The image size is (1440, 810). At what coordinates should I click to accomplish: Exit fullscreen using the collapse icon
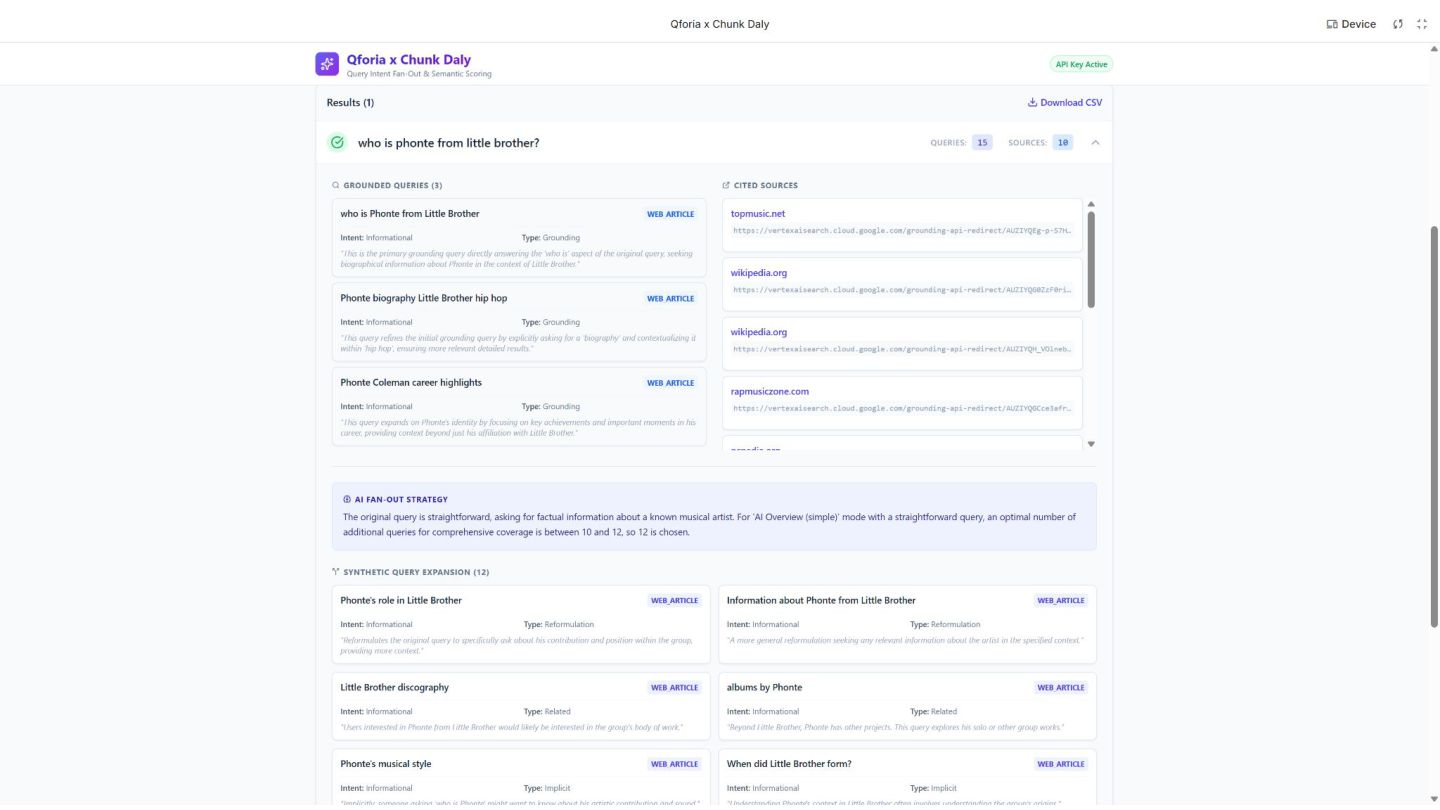click(x=1422, y=24)
